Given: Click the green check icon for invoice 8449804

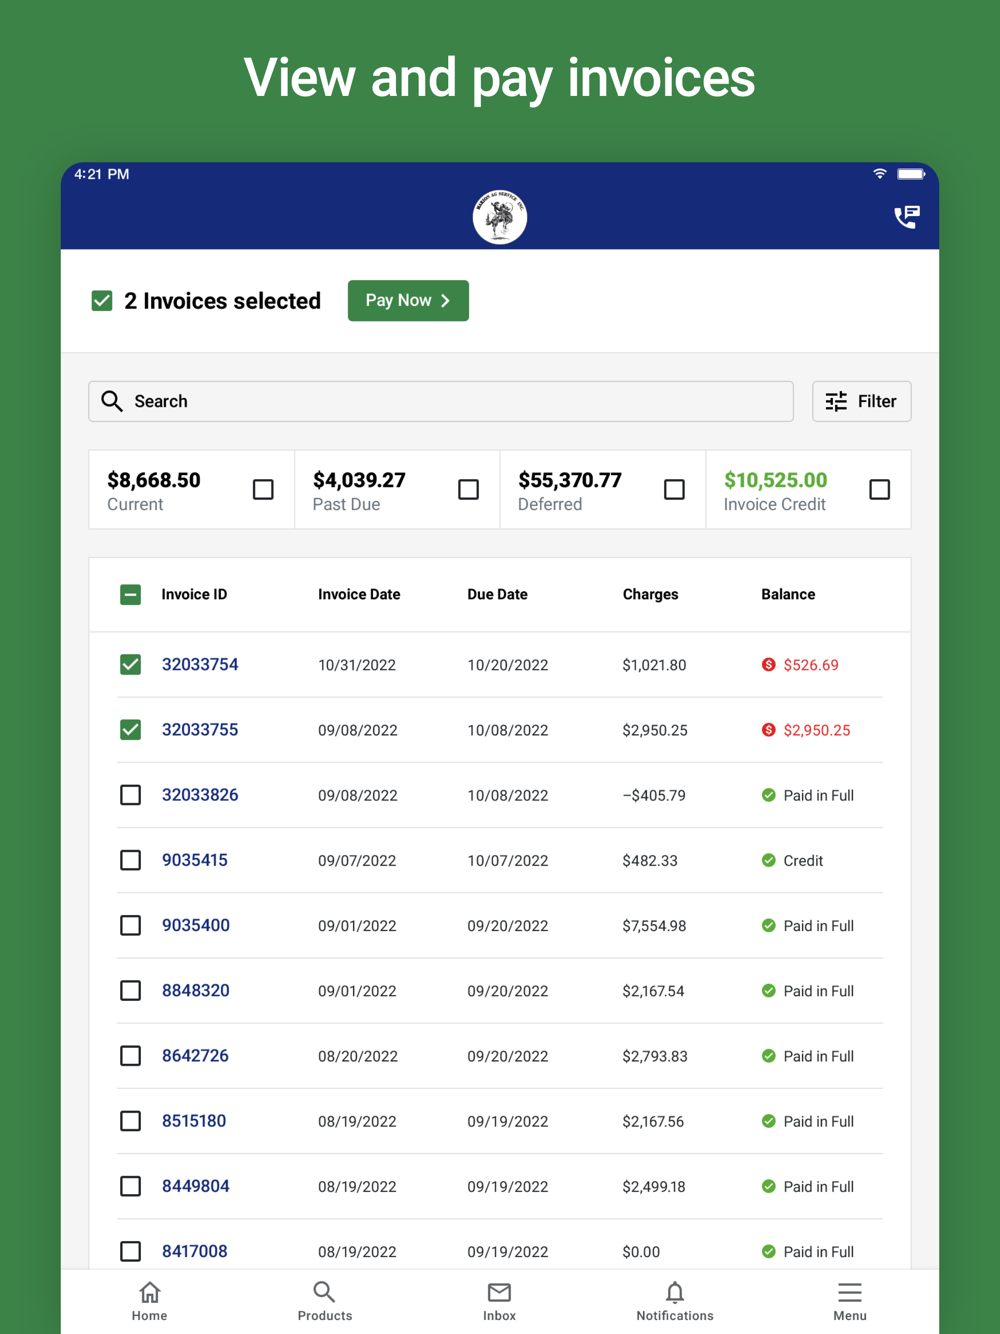Looking at the screenshot, I should [768, 1186].
